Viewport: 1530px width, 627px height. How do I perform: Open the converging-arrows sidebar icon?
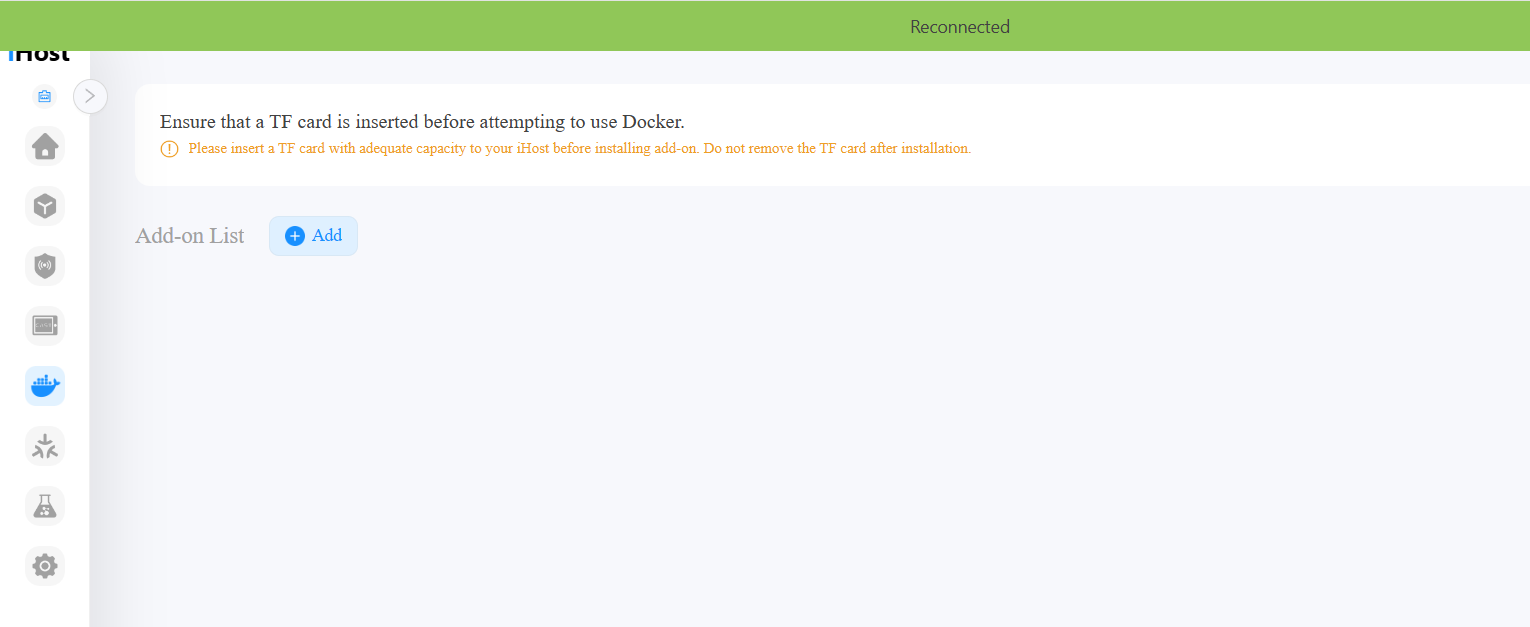click(x=45, y=446)
